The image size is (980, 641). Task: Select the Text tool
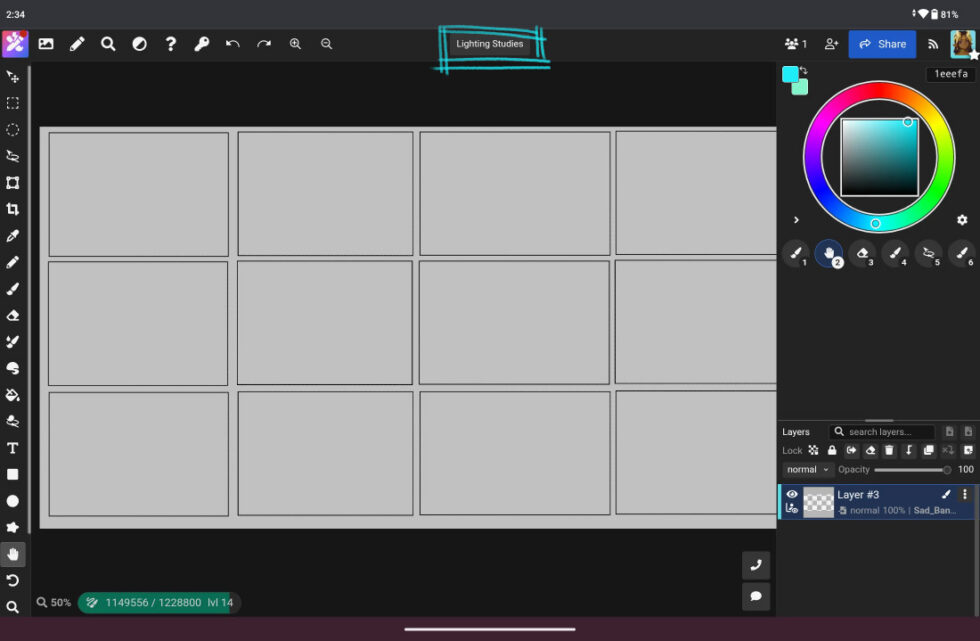[12, 448]
